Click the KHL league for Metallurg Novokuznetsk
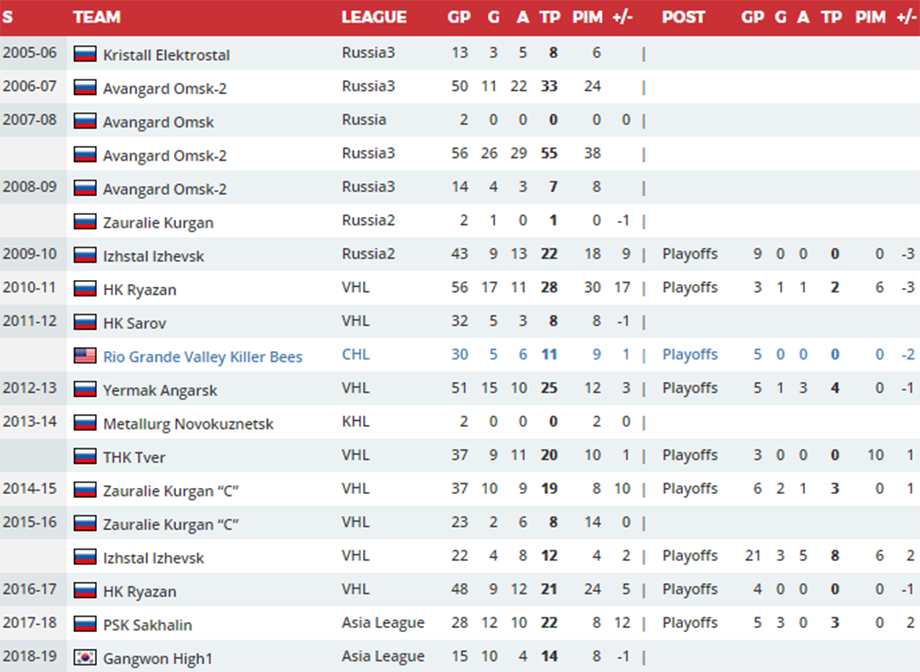This screenshot has width=920, height=672. click(x=356, y=421)
